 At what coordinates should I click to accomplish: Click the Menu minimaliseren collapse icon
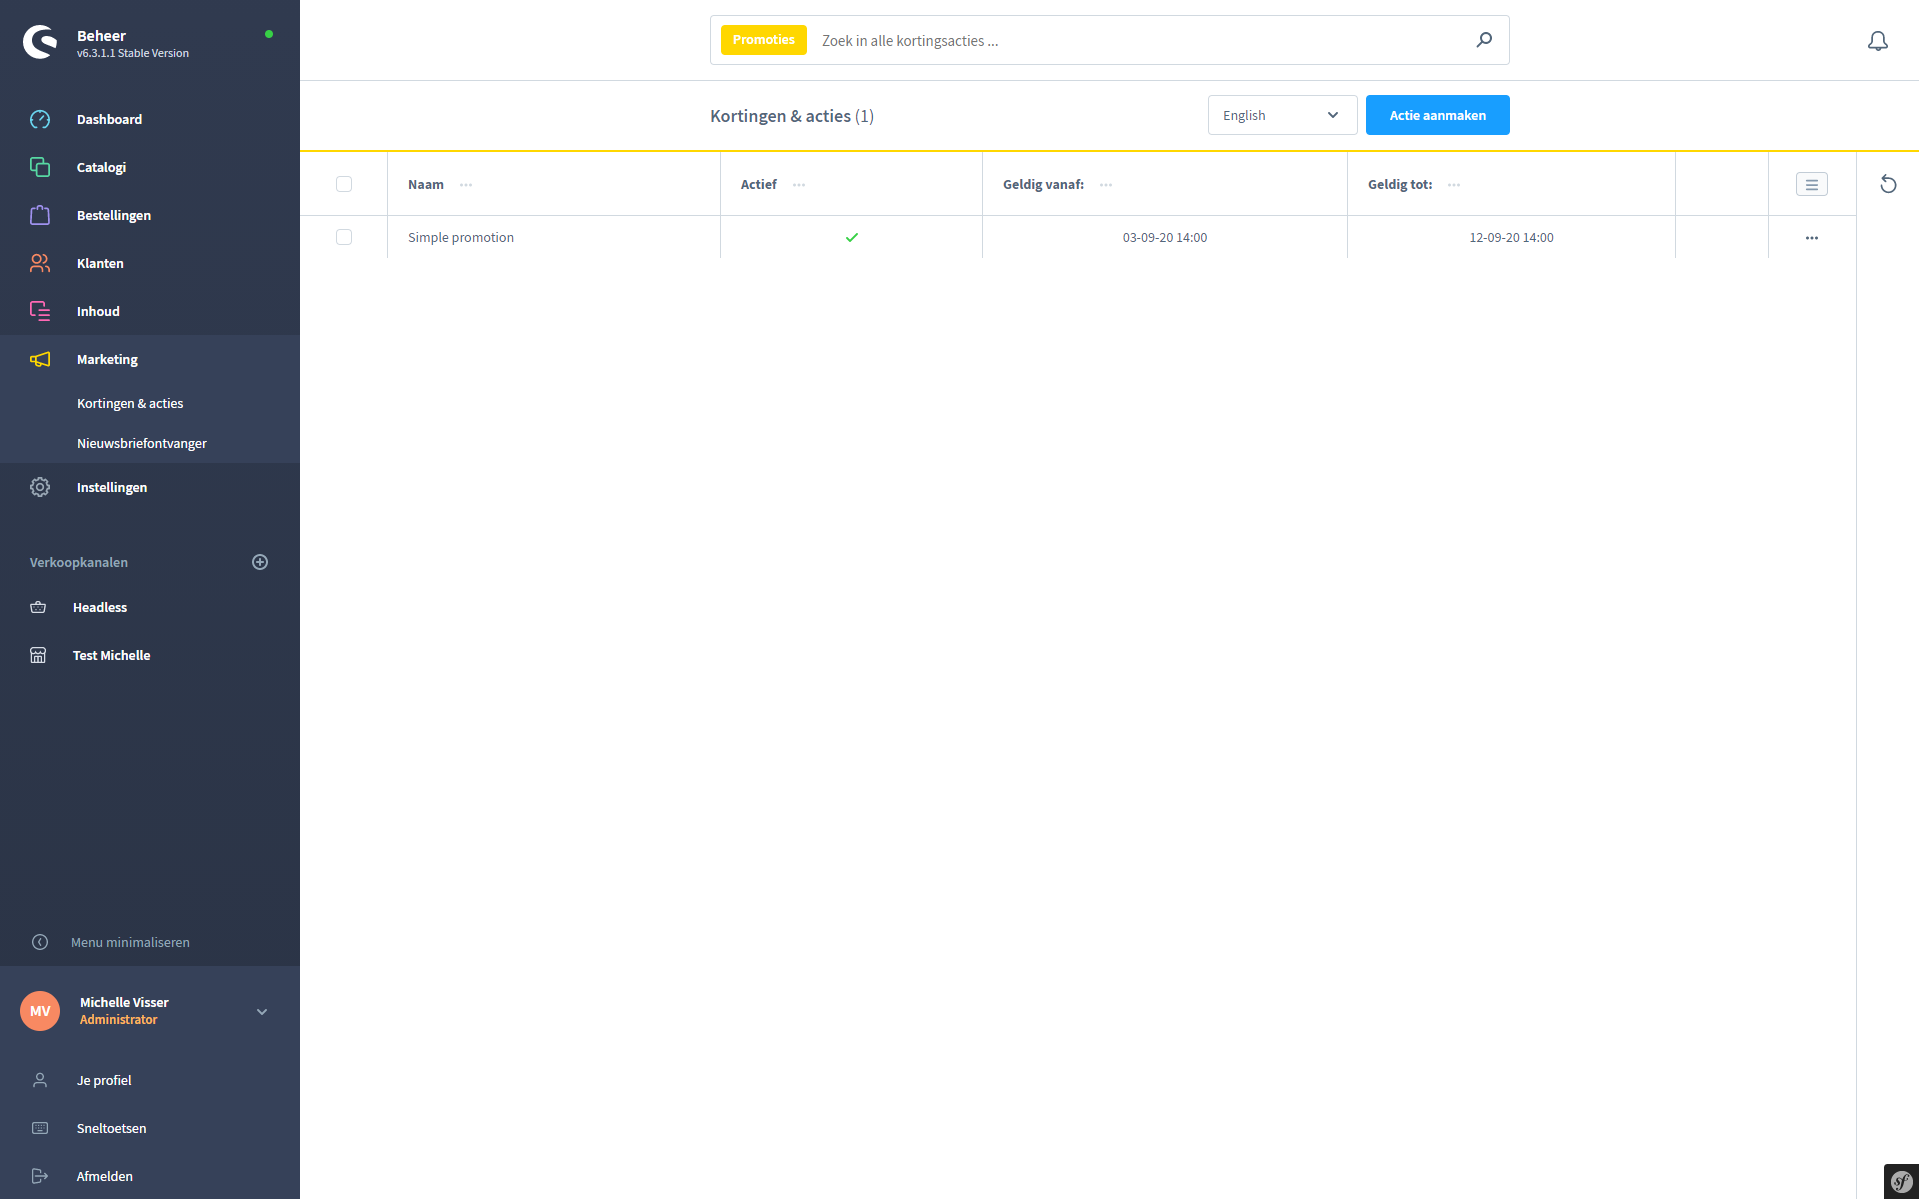tap(40, 942)
